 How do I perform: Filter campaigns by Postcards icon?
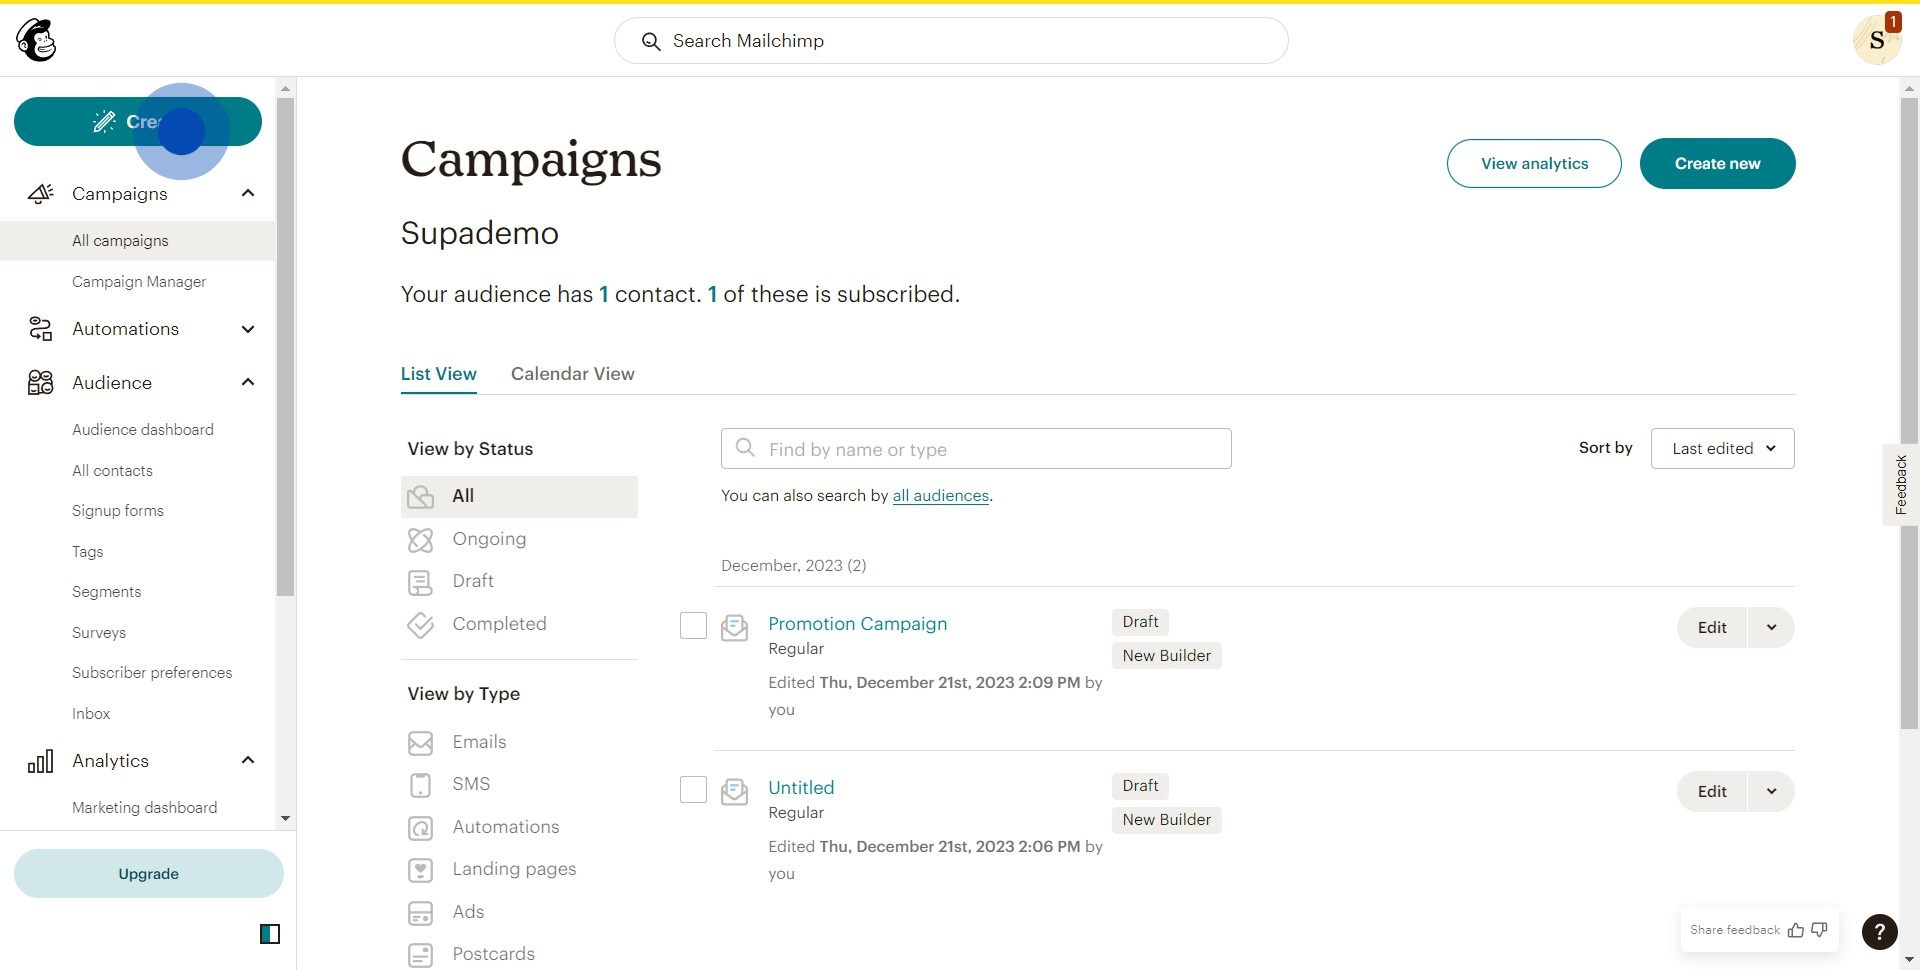tap(421, 955)
